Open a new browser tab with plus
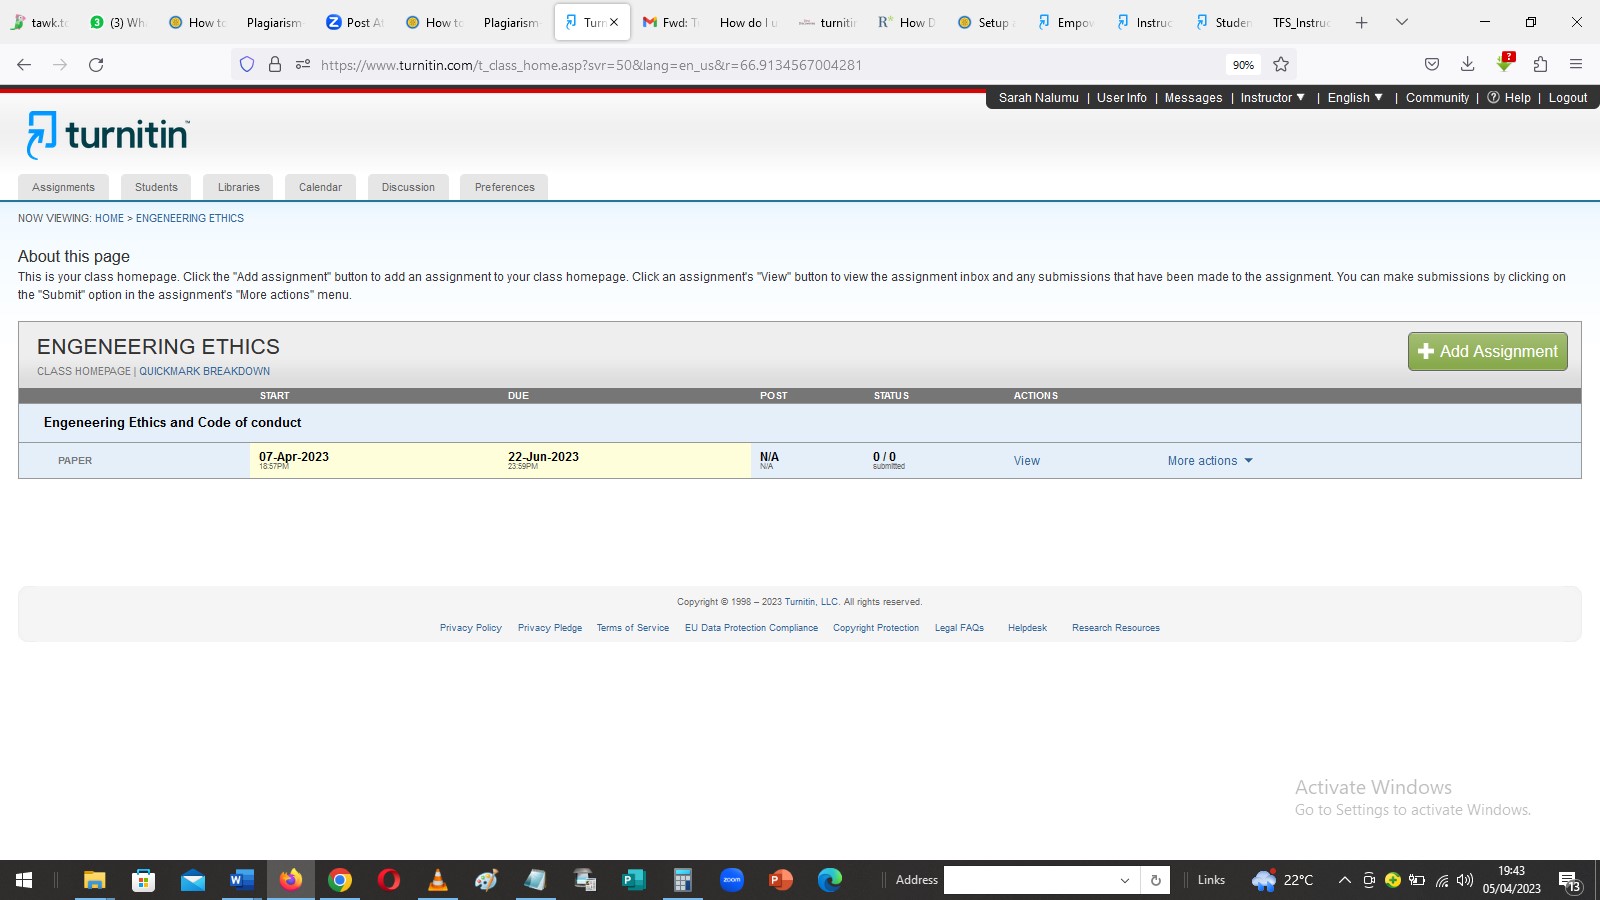Image resolution: width=1600 pixels, height=900 pixels. (1361, 22)
